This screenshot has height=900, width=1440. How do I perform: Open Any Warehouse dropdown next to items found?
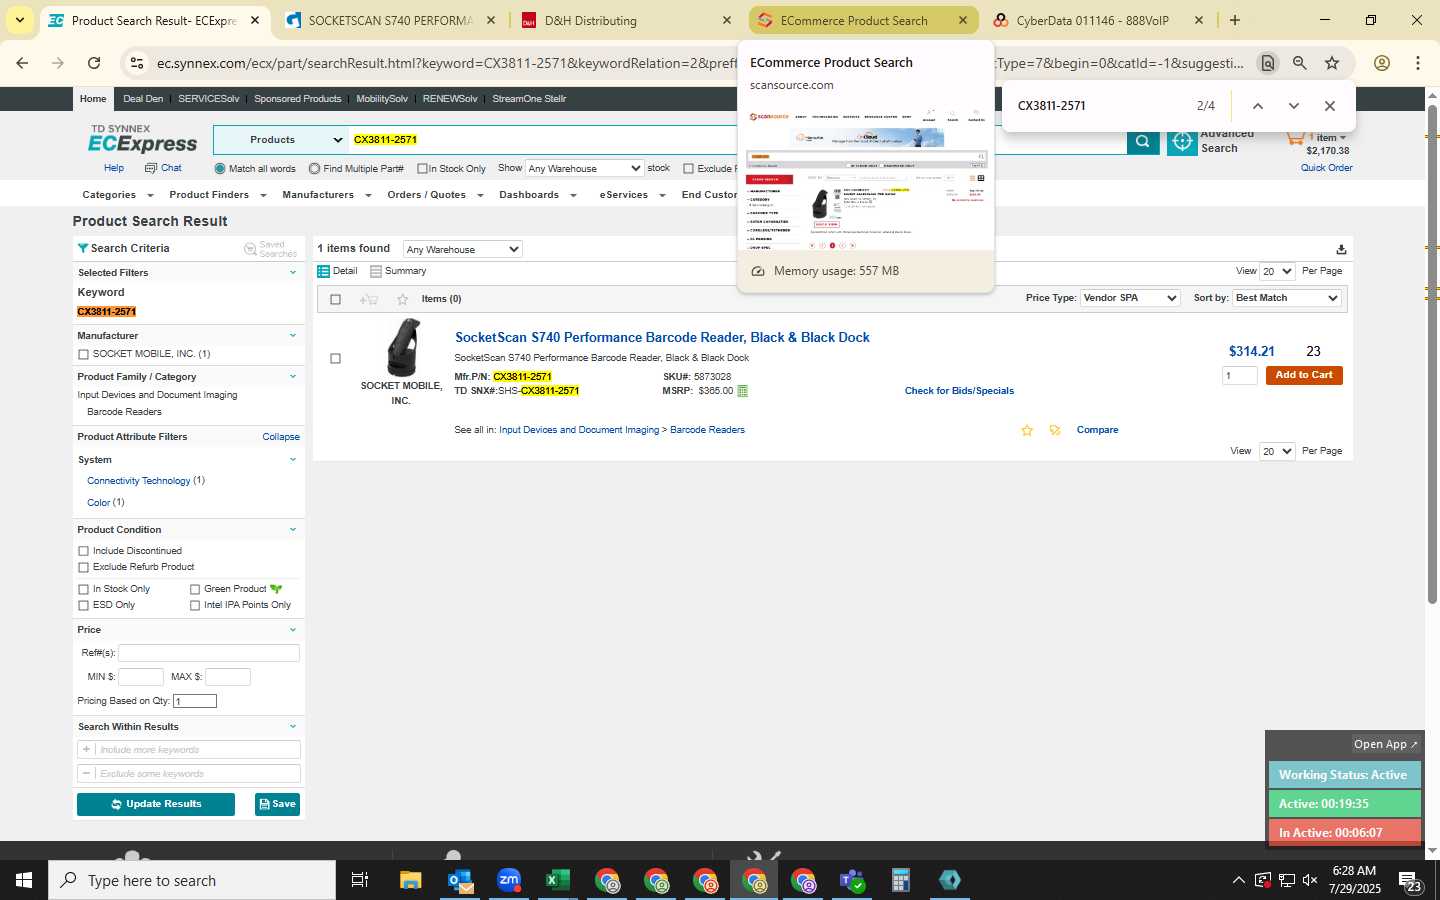point(463,250)
